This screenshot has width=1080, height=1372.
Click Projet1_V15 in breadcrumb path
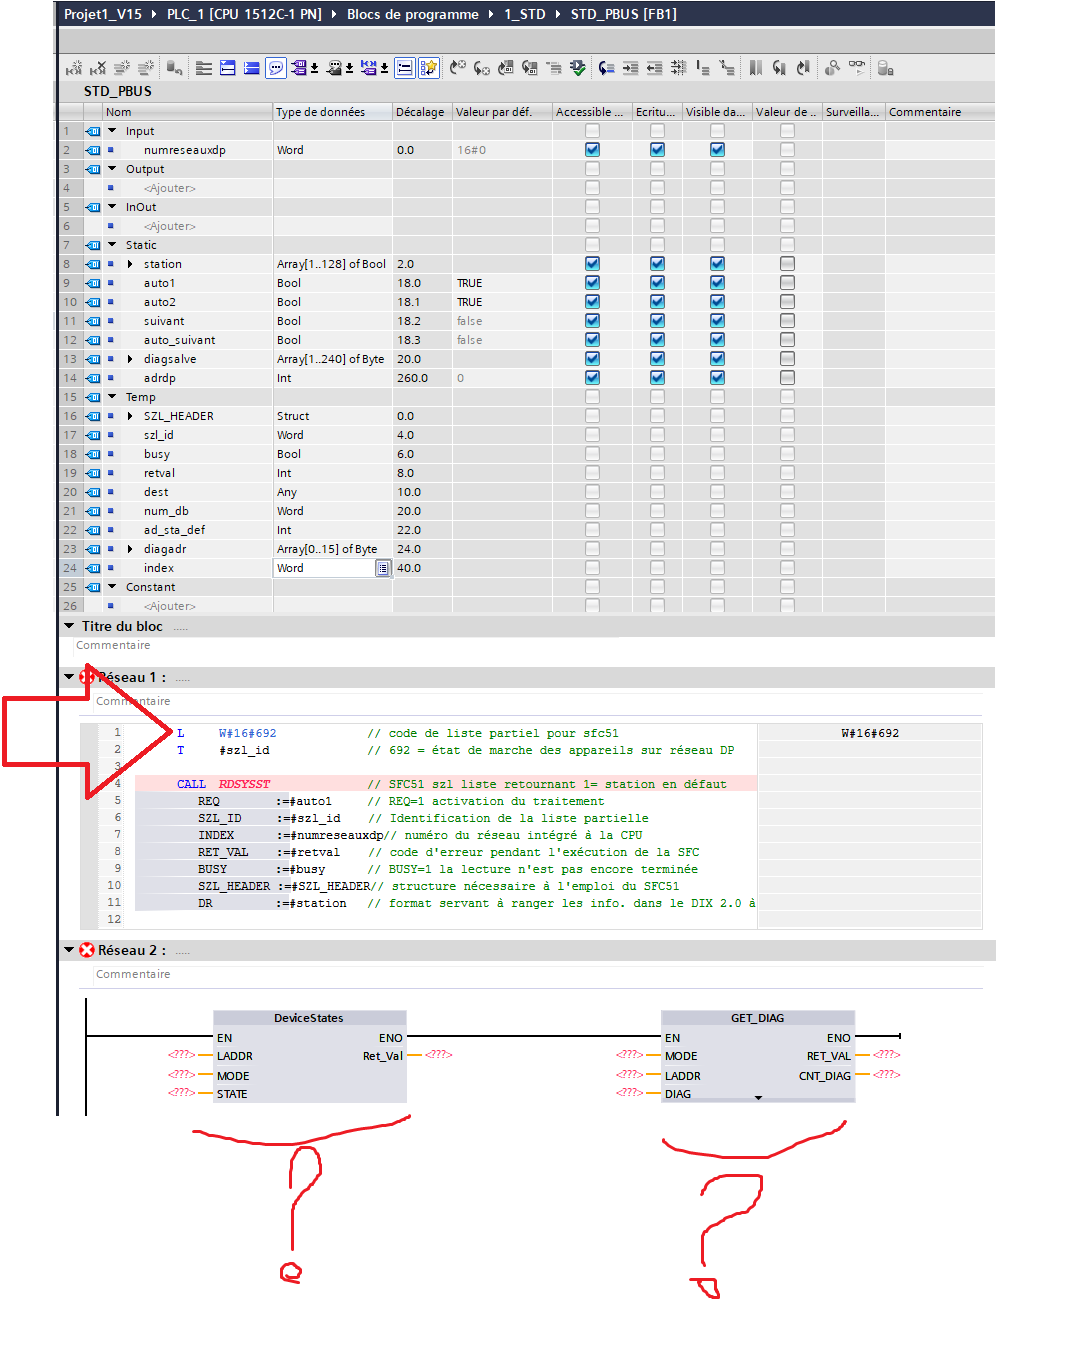(103, 14)
